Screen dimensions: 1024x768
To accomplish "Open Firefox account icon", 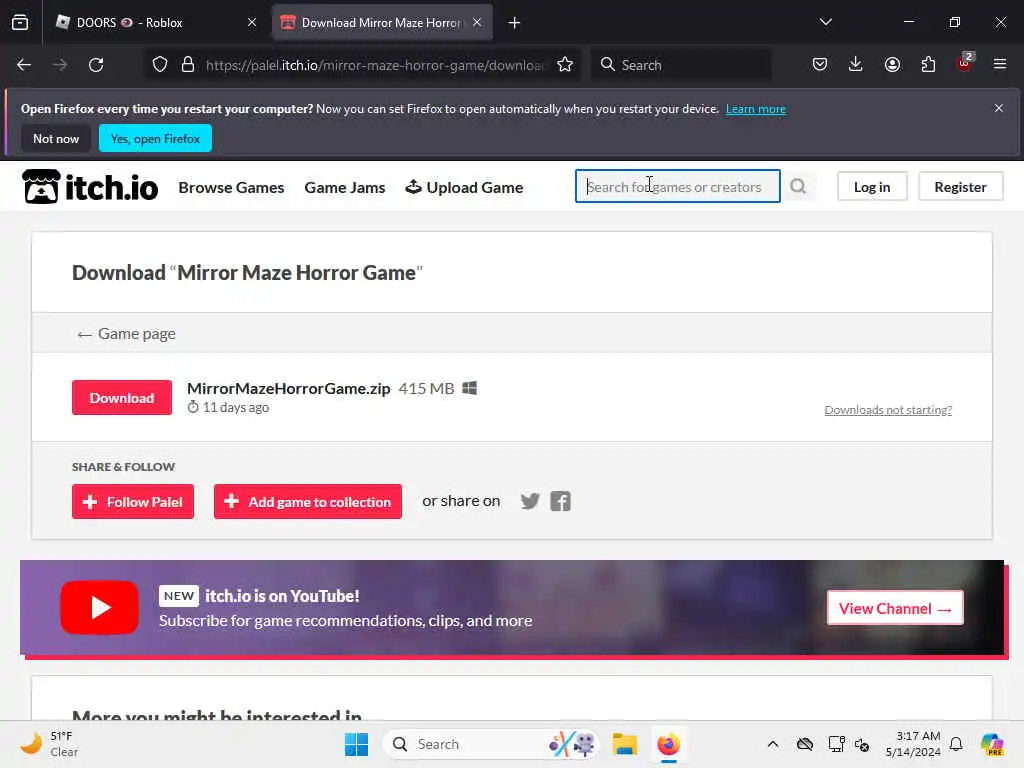I will click(892, 64).
